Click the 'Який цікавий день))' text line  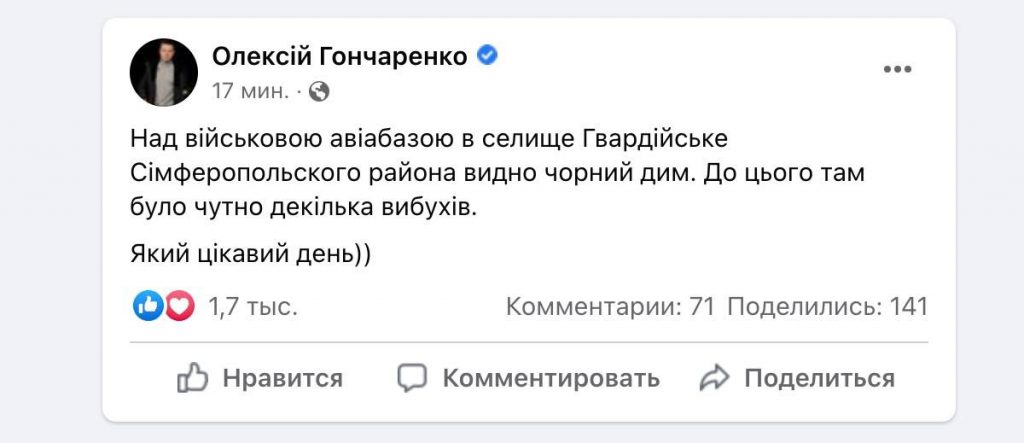pos(250,253)
